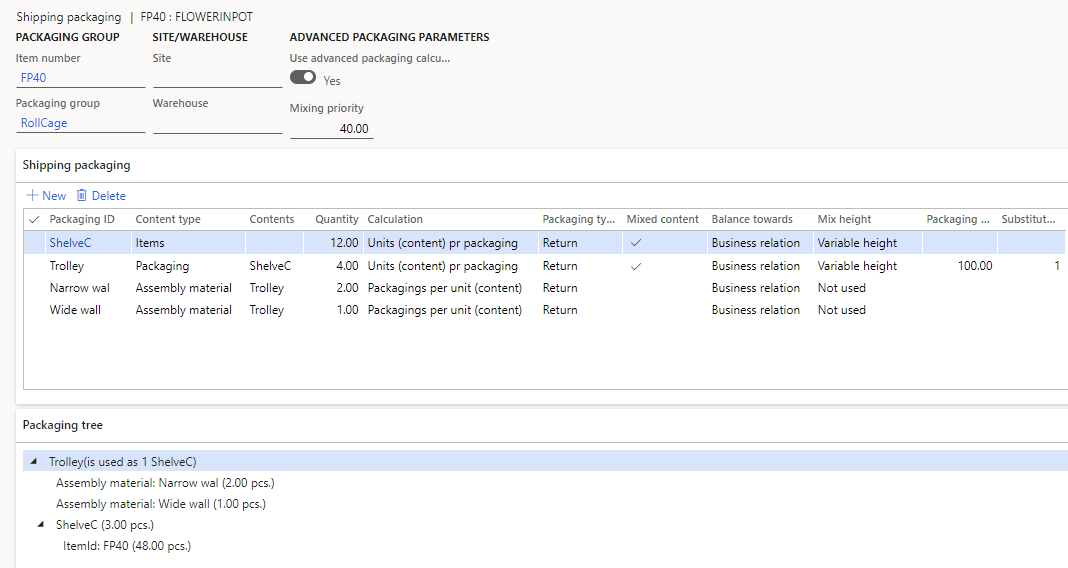Collapse the Trolley node in packaging tree
Viewport: 1068px width, 568px height.
coord(35,462)
